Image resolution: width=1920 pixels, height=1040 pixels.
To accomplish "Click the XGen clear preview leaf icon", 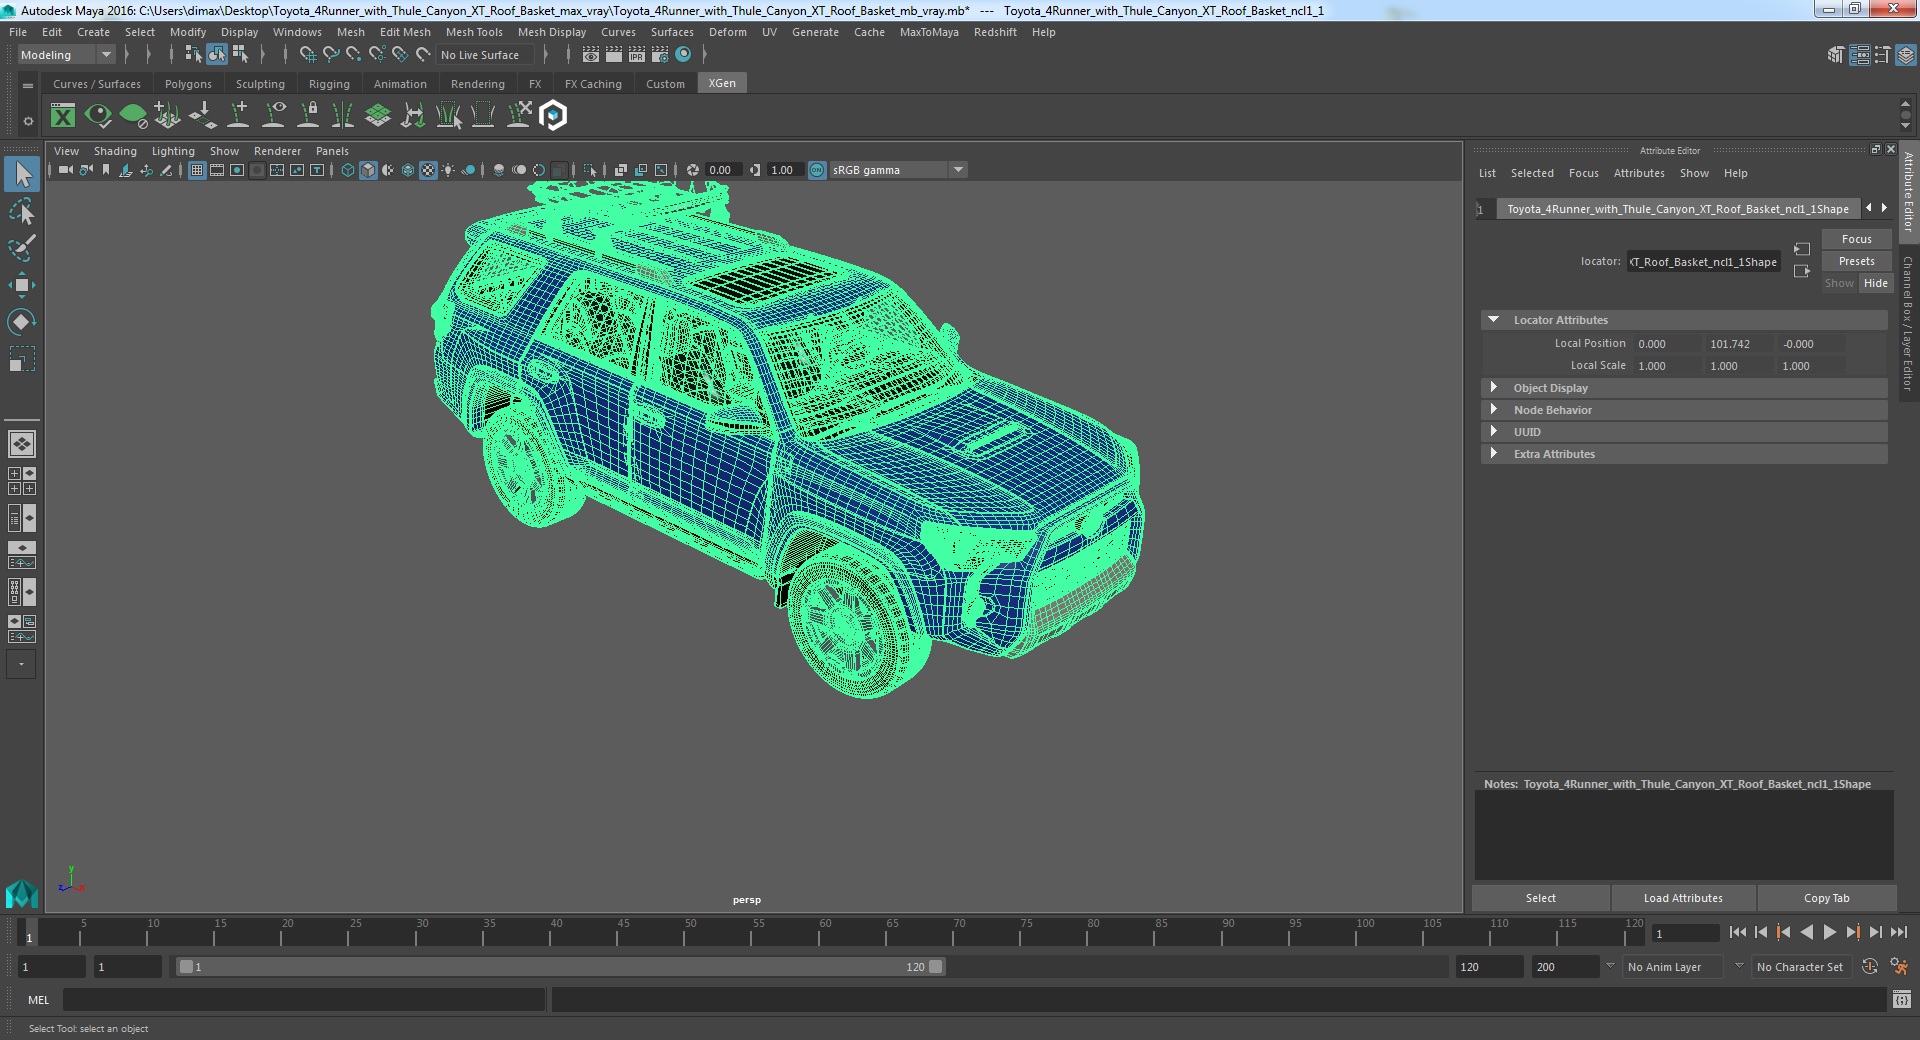I will coord(133,116).
